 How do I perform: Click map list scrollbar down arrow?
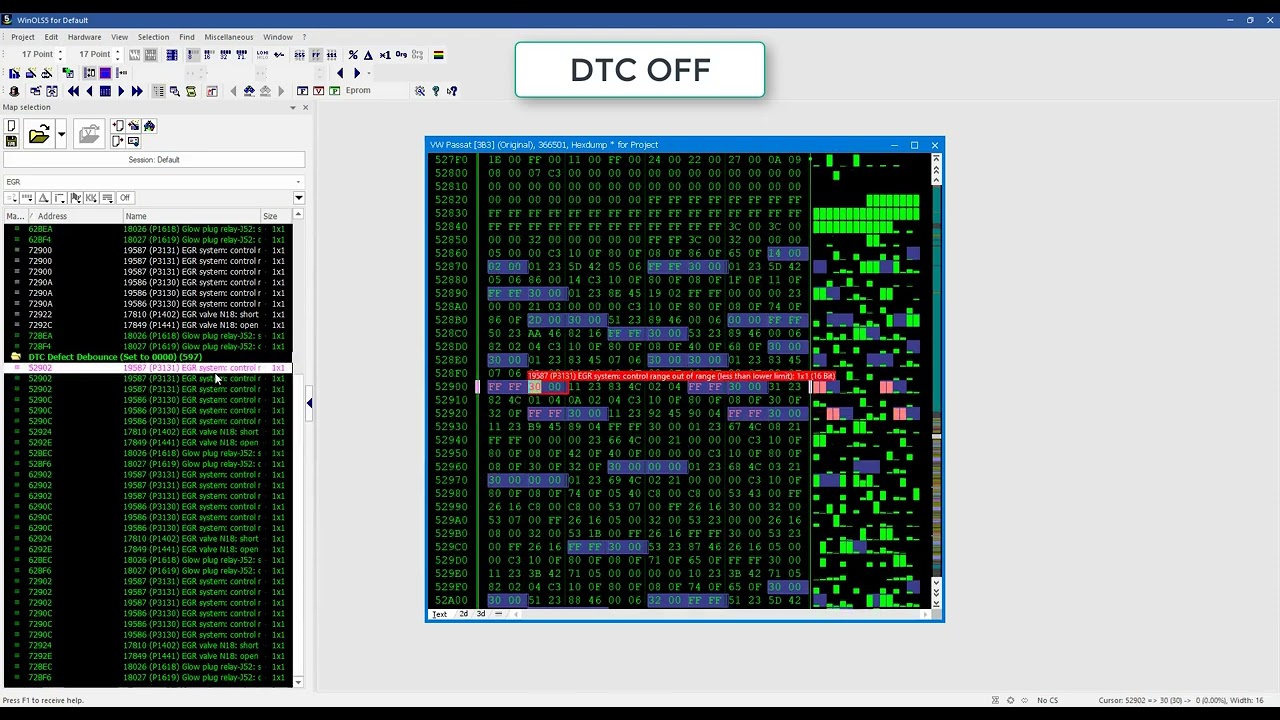(298, 680)
